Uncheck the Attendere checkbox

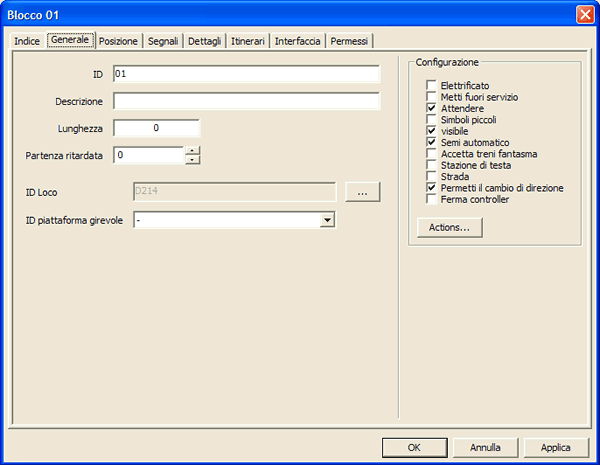pyautogui.click(x=432, y=108)
